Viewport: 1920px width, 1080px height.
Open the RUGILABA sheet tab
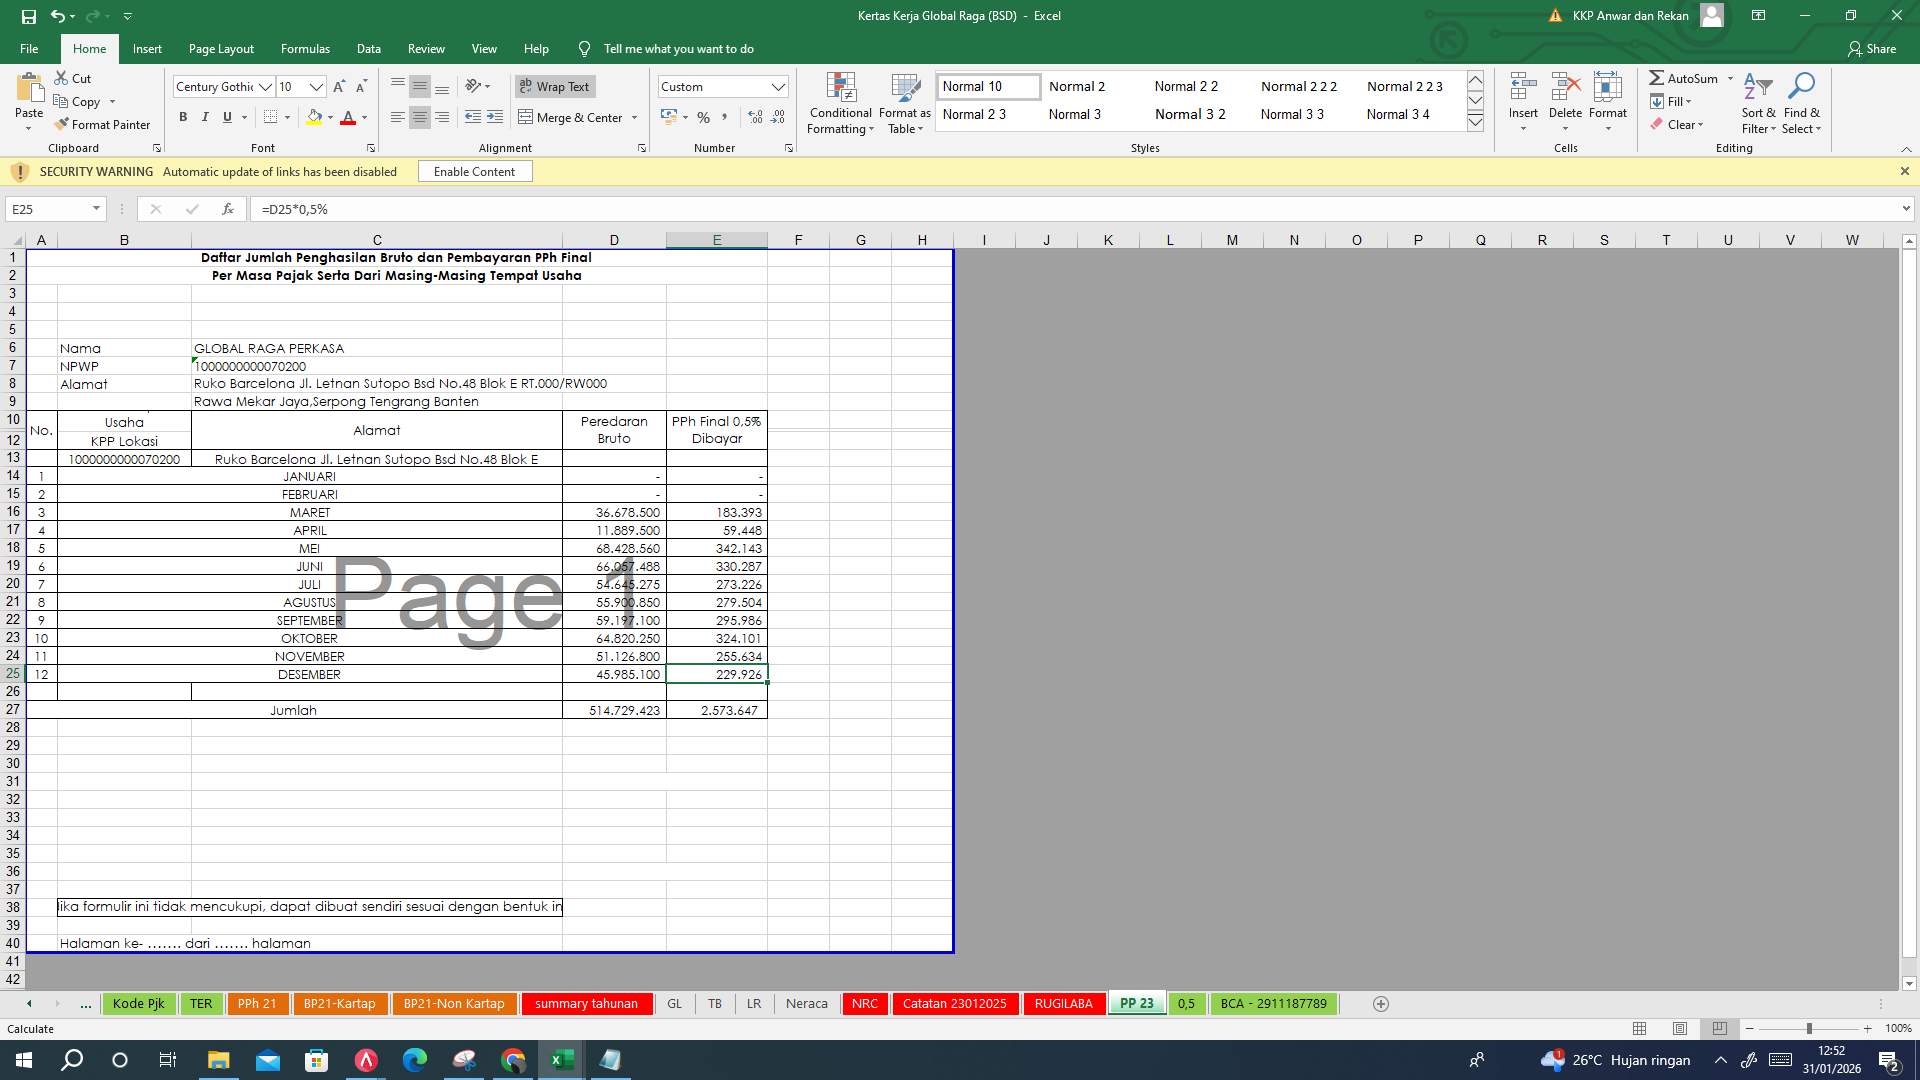point(1064,1003)
